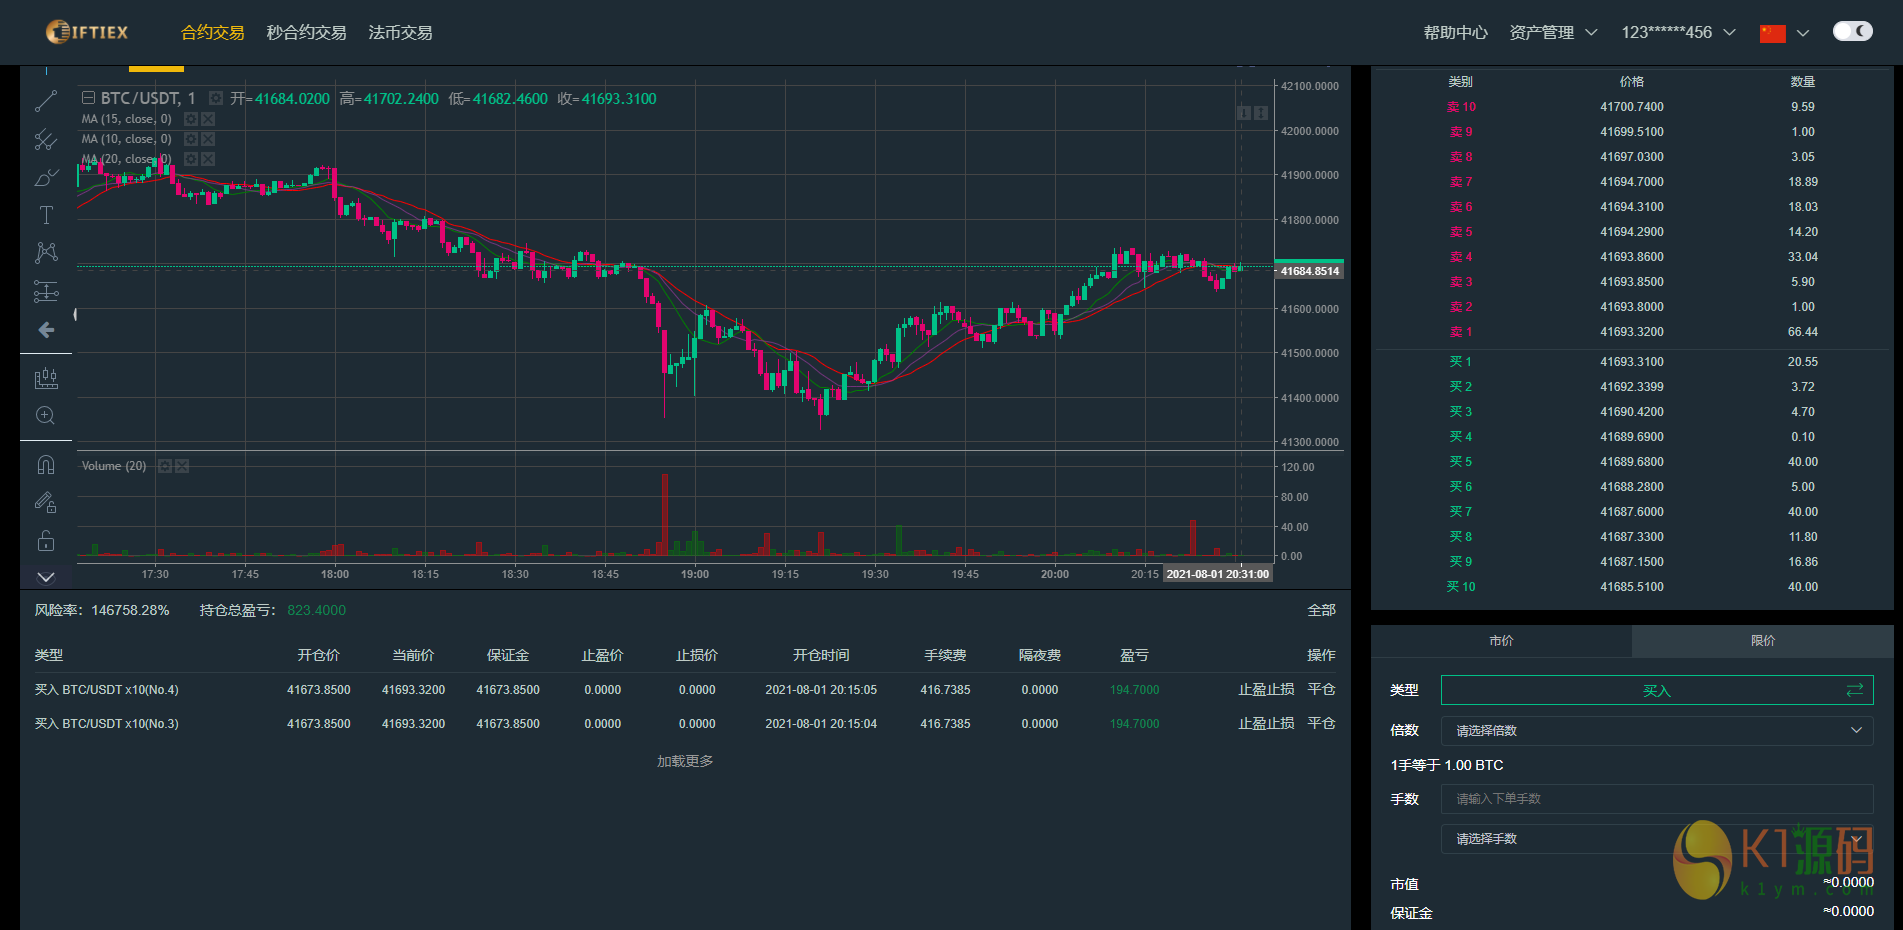The image size is (1903, 930).
Task: Switch to the 限价 limit order tab
Action: pos(1763,641)
